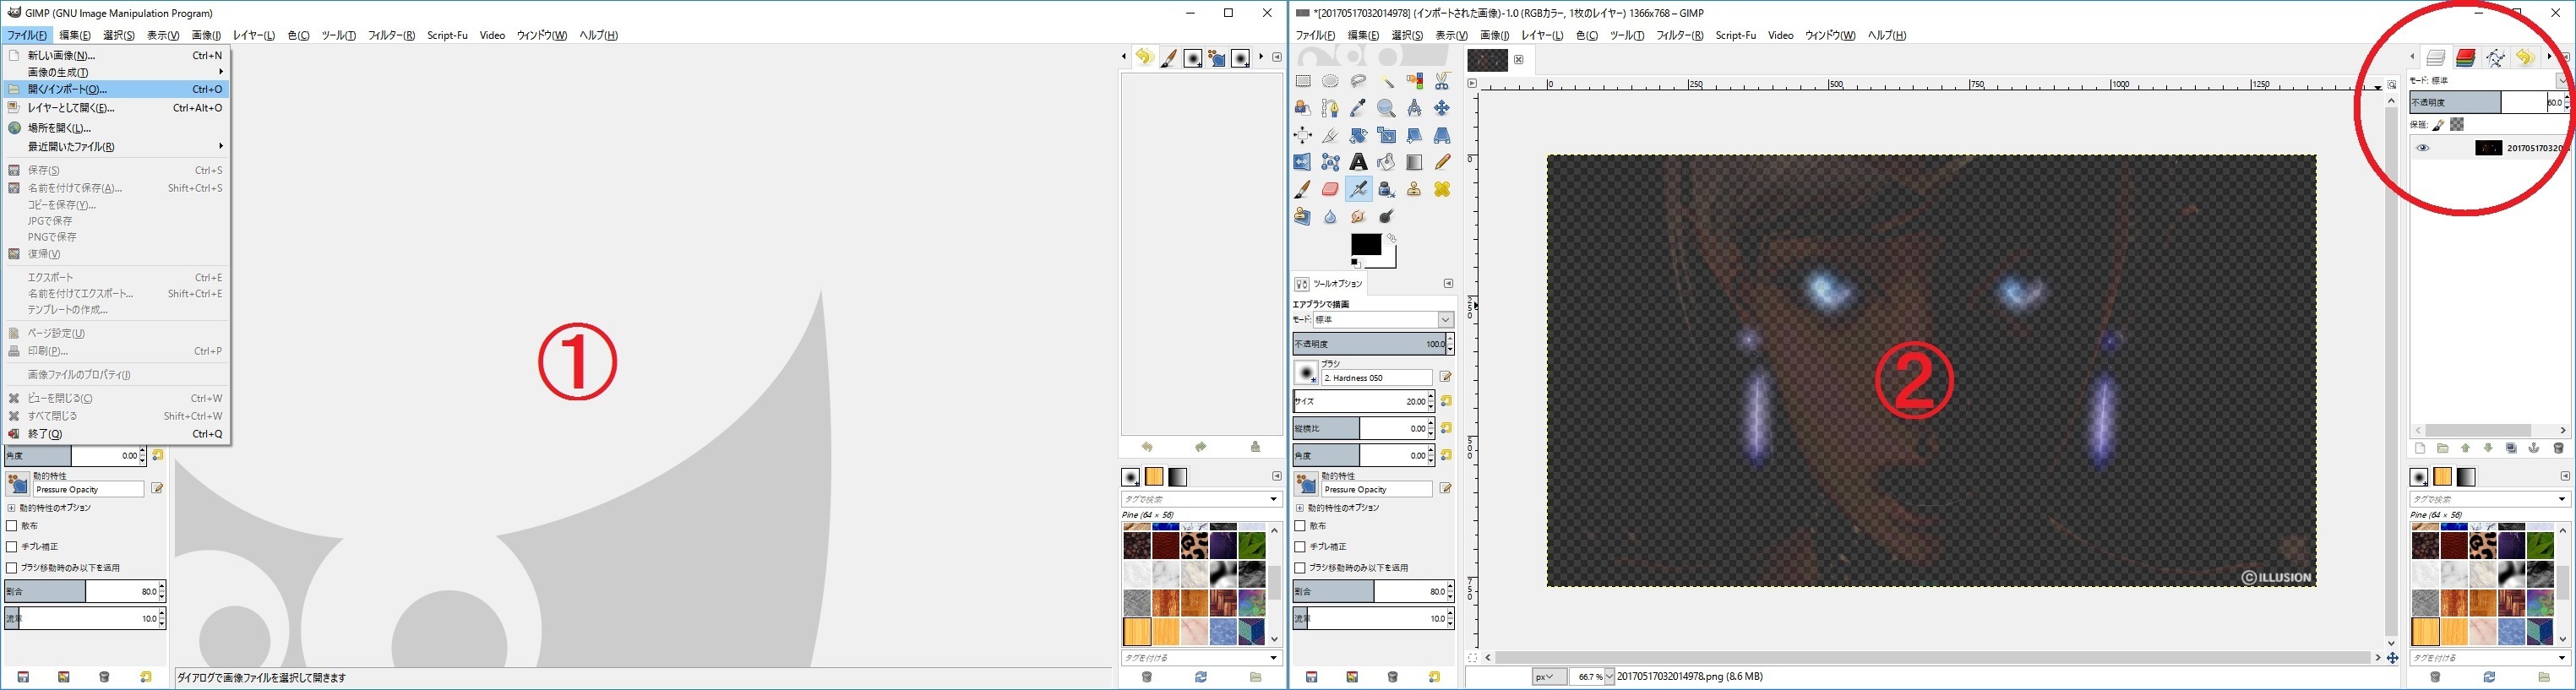Enable ブラシ移動時のみ以下を適用 checkbox in right window

coord(1300,568)
